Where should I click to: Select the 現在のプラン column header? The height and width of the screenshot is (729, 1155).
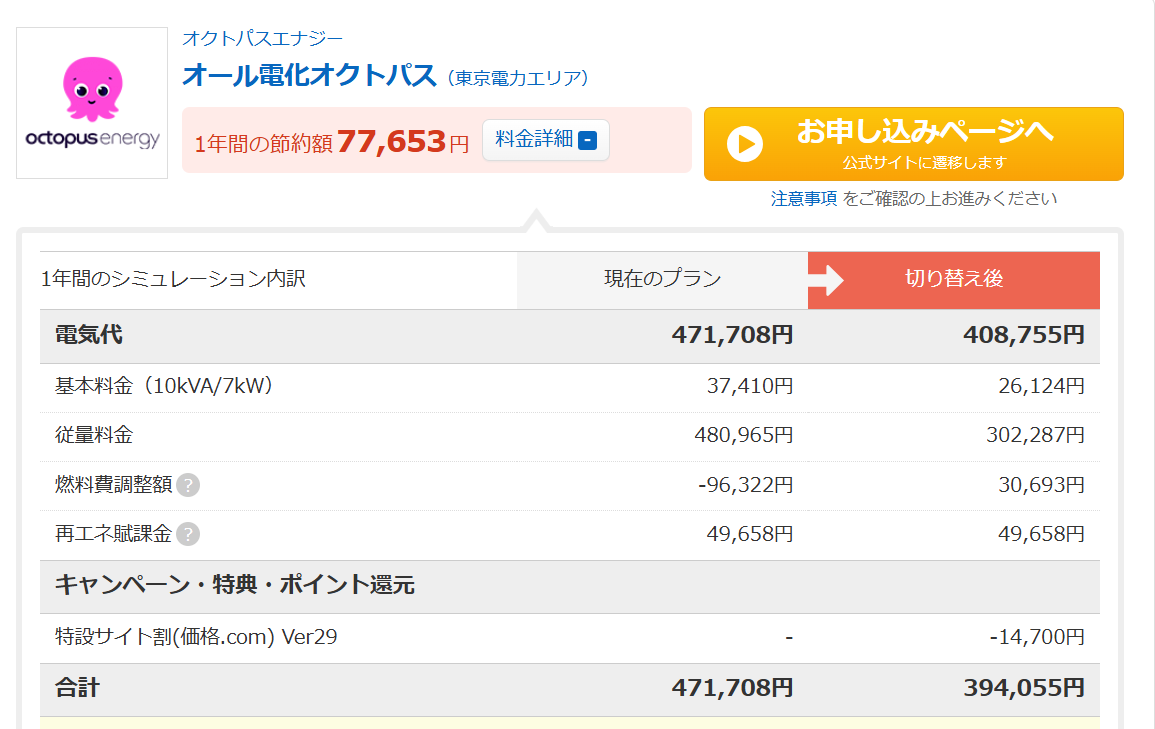pos(661,280)
